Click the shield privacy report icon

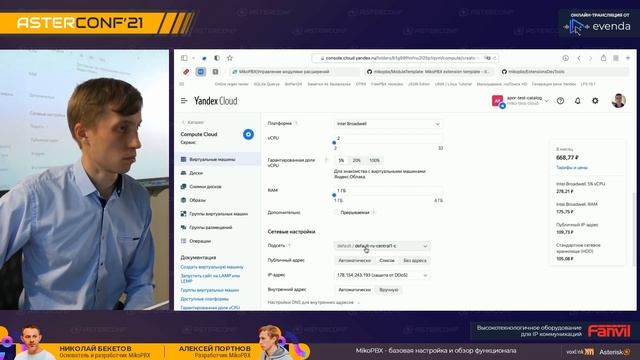[217, 58]
